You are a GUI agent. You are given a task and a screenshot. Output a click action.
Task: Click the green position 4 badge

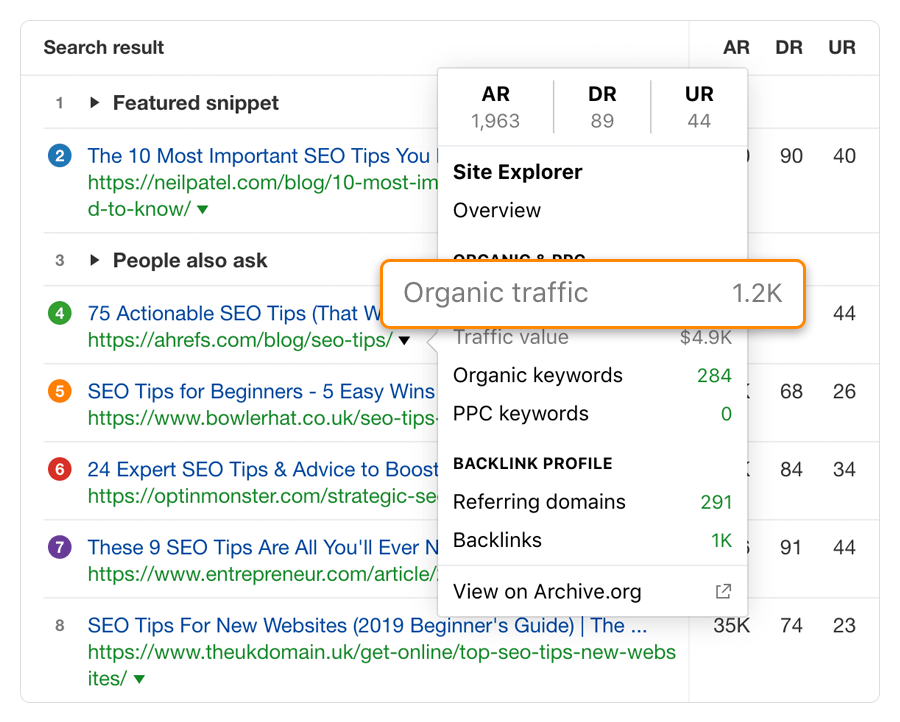(60, 313)
